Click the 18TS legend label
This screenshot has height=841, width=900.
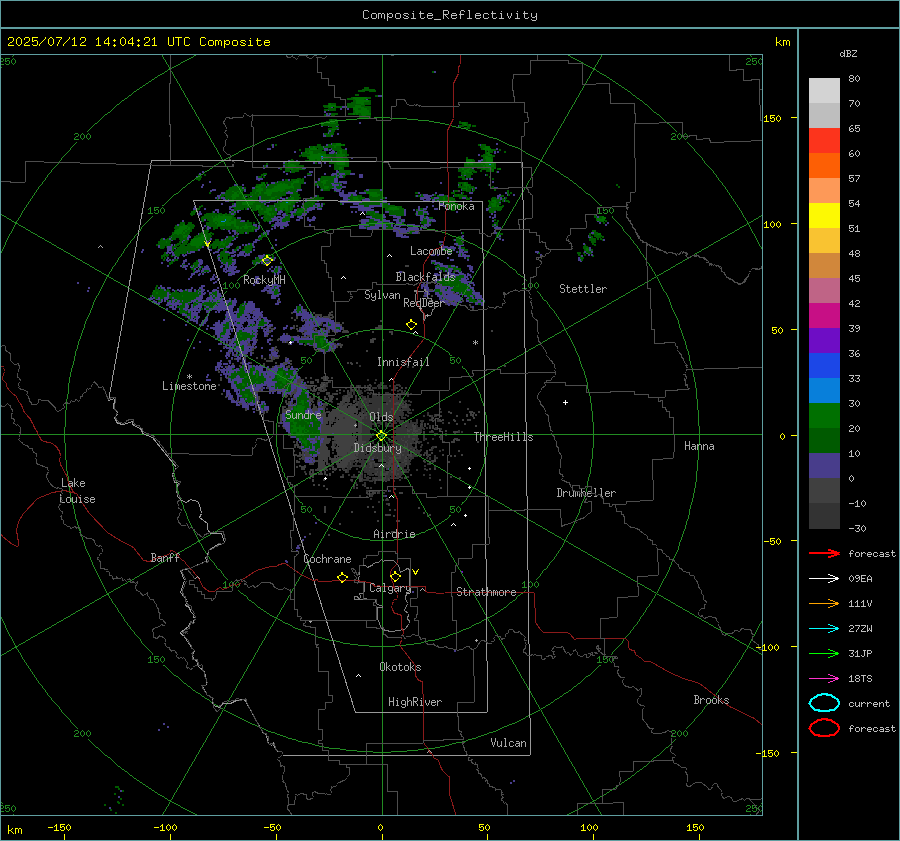pos(860,679)
